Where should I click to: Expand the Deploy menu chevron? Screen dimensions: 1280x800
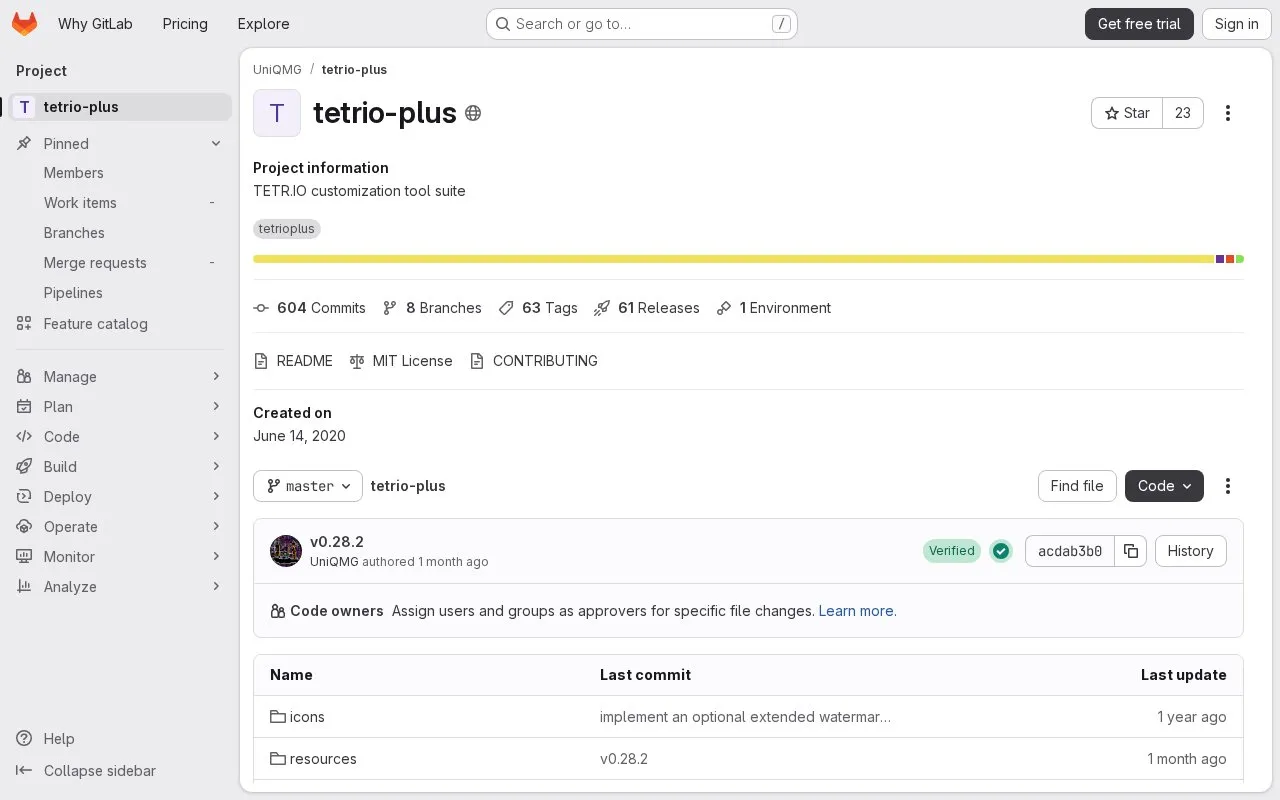(x=216, y=497)
